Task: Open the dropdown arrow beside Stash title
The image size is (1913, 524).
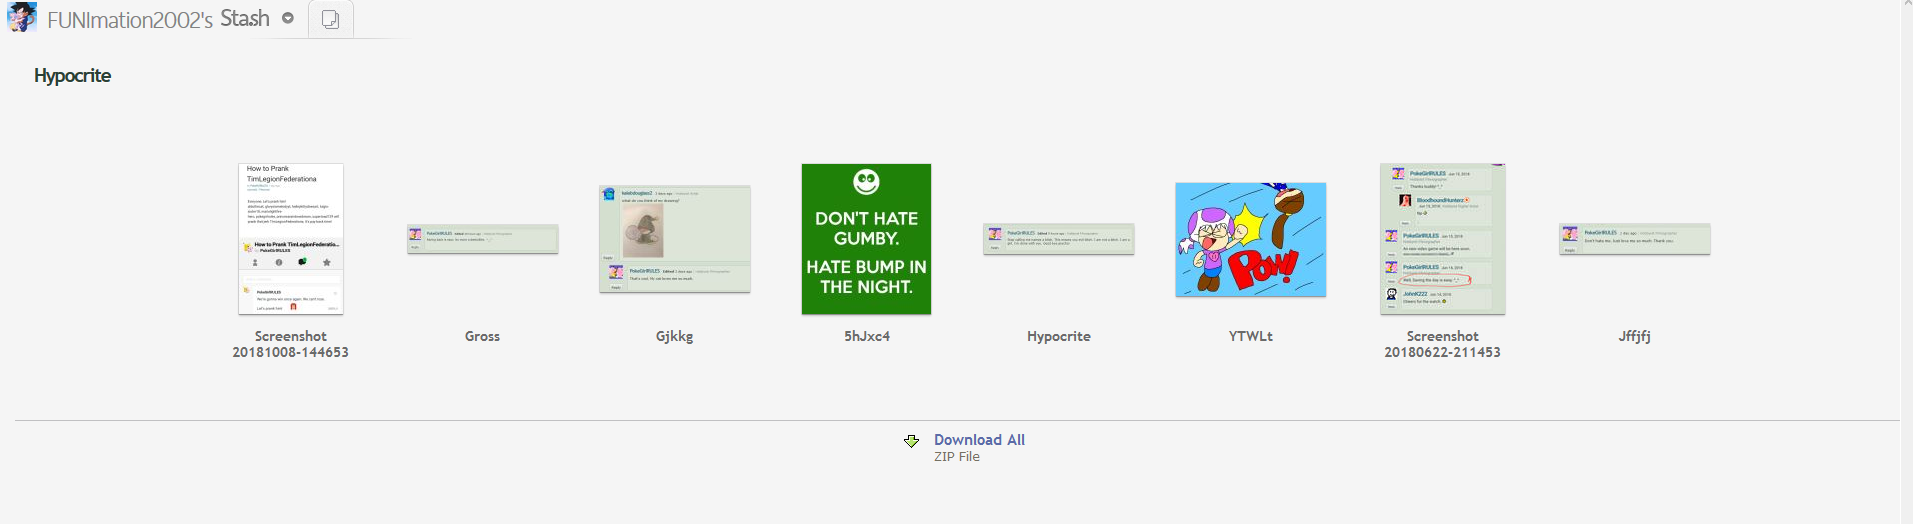Action: [288, 18]
